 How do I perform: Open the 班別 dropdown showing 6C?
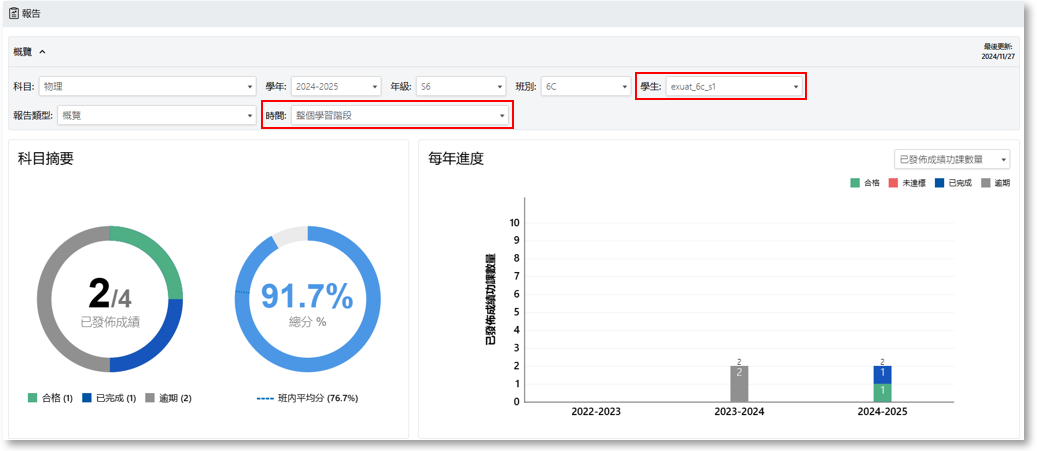[584, 87]
